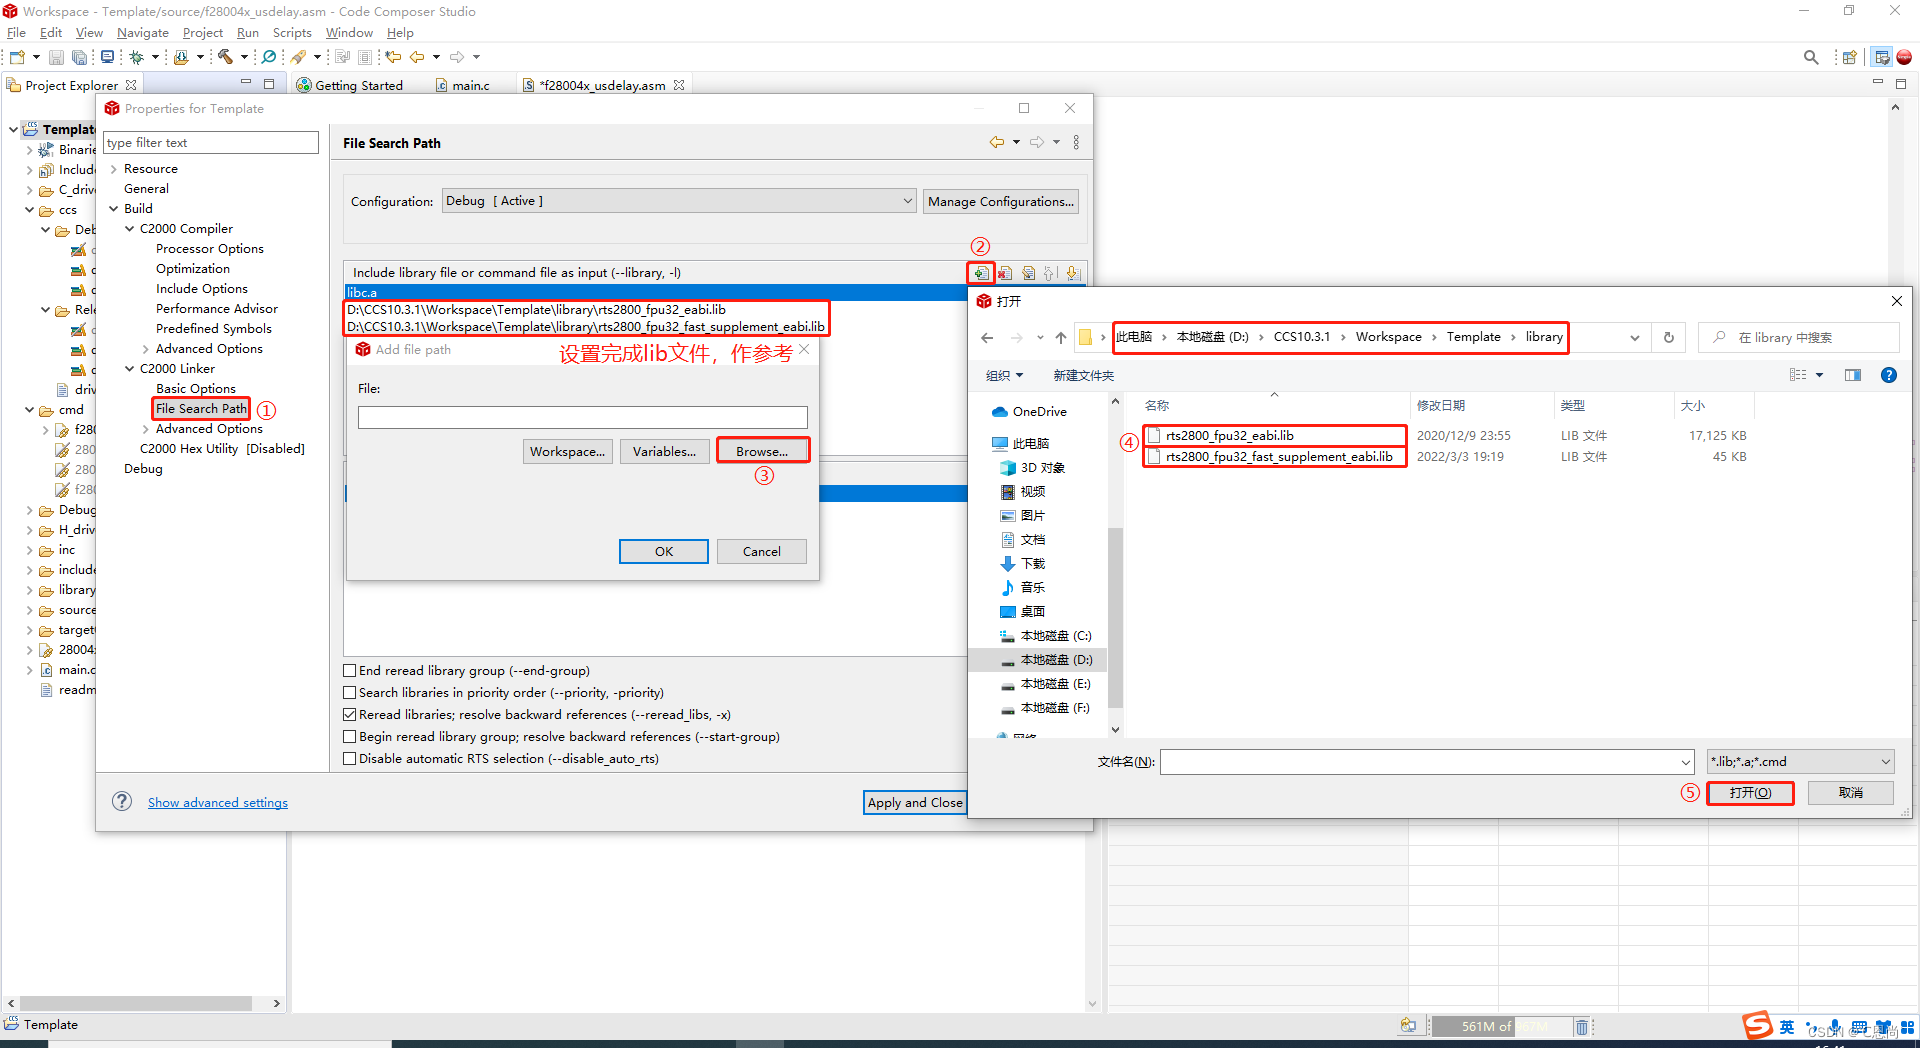Enable End reread library group checkbox

pyautogui.click(x=350, y=671)
